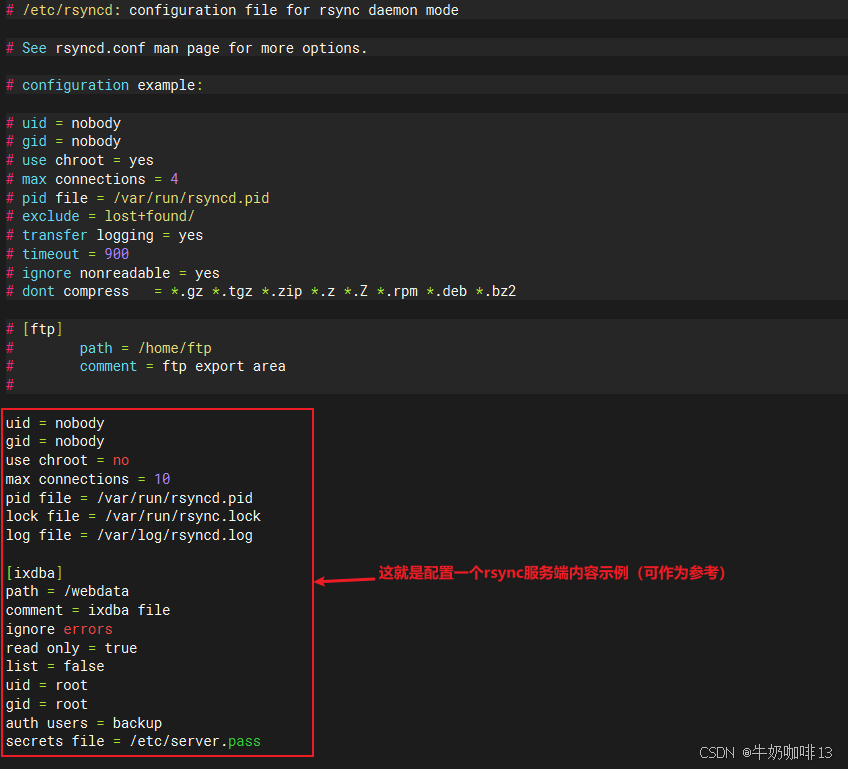
Task: Click the 'timeout = 900' line
Action: (68, 254)
